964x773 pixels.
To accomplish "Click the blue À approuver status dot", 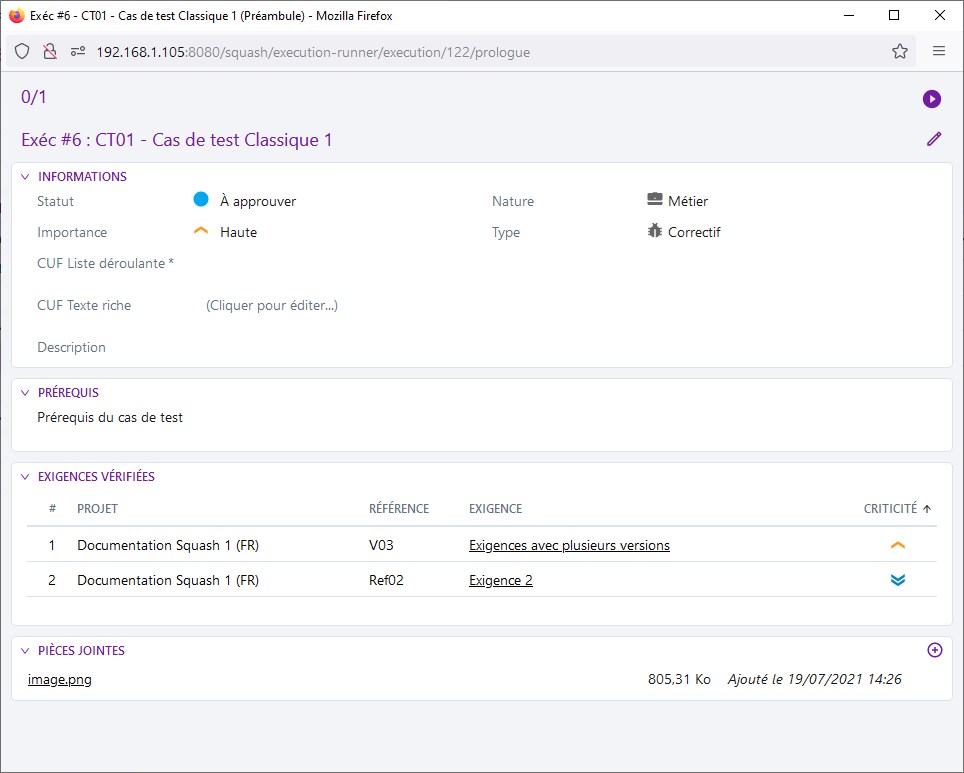I will [201, 200].
